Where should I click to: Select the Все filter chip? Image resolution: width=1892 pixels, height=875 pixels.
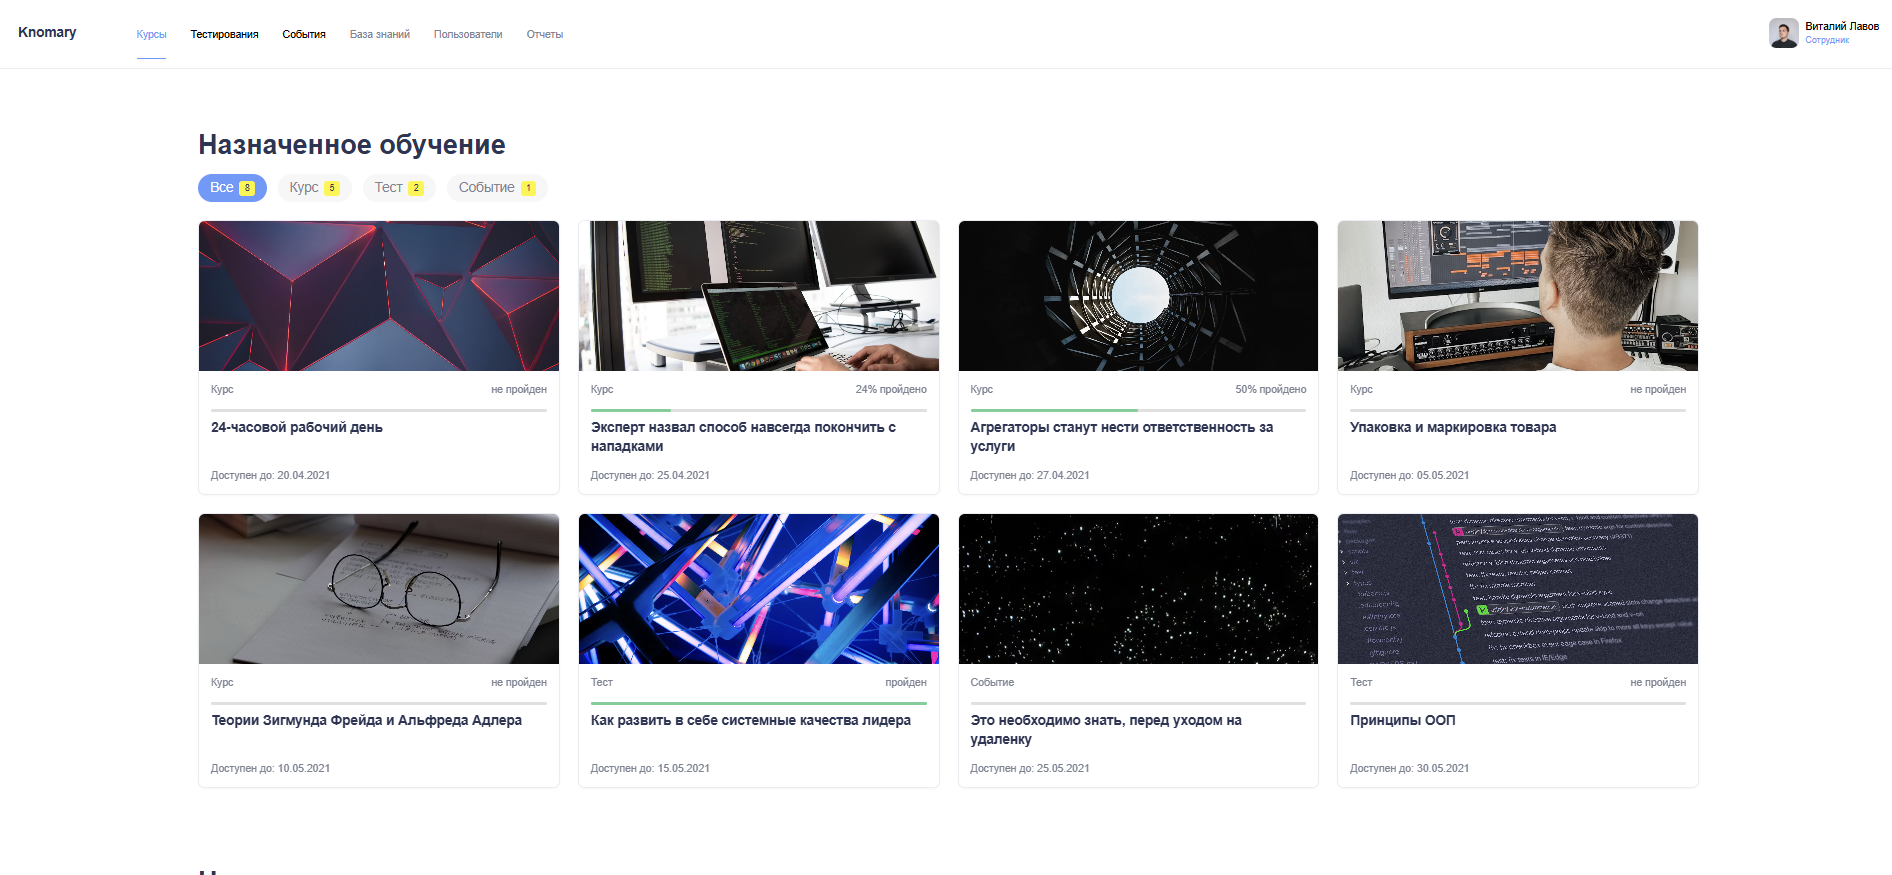(232, 188)
